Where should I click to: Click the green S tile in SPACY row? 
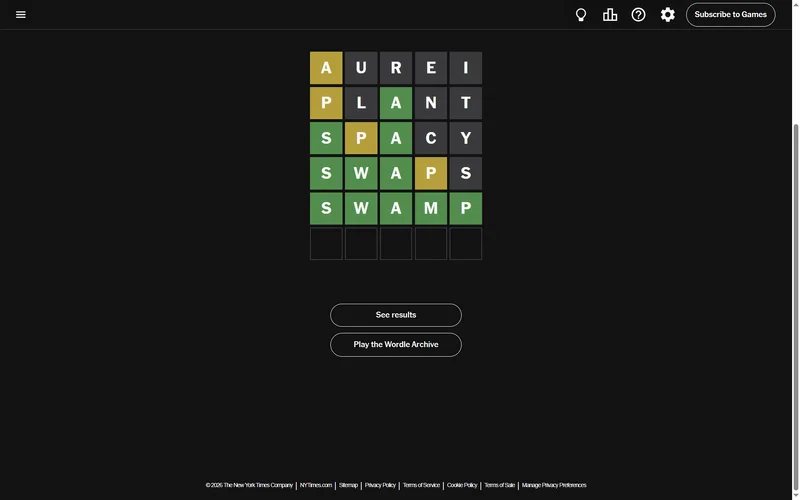click(326, 138)
